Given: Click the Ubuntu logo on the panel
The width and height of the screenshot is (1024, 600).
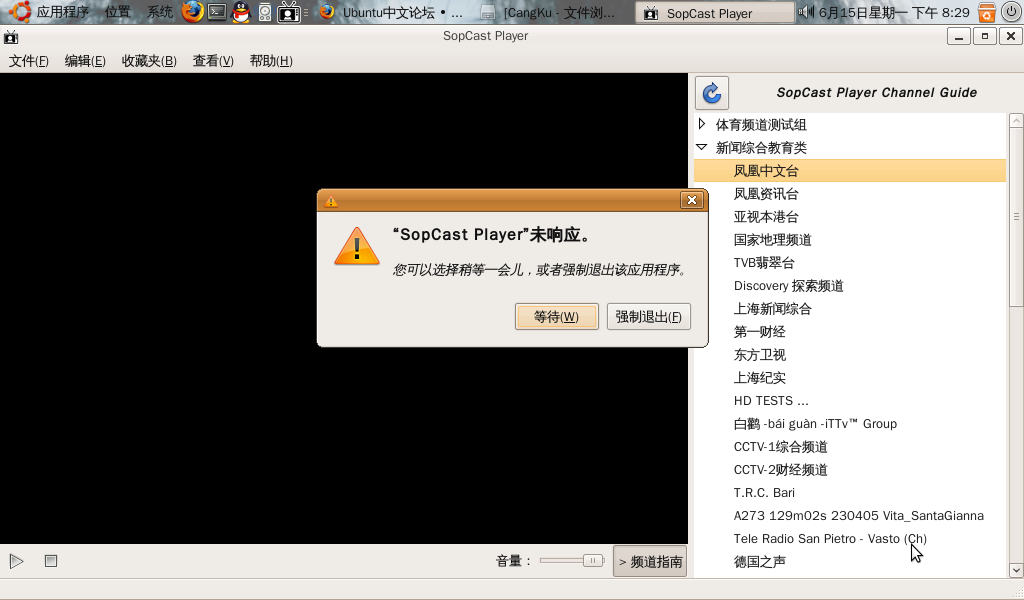Looking at the screenshot, I should 20,12.
